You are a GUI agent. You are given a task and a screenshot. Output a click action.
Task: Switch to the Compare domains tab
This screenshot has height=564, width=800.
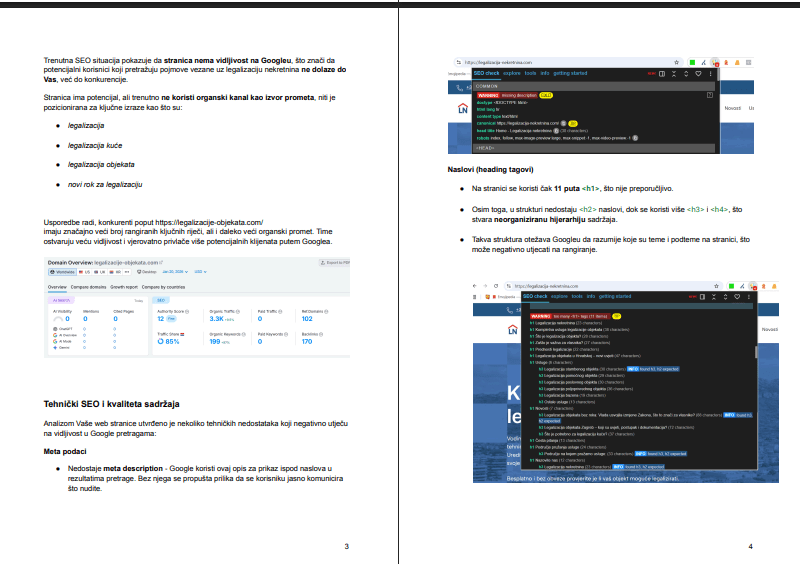(x=89, y=286)
